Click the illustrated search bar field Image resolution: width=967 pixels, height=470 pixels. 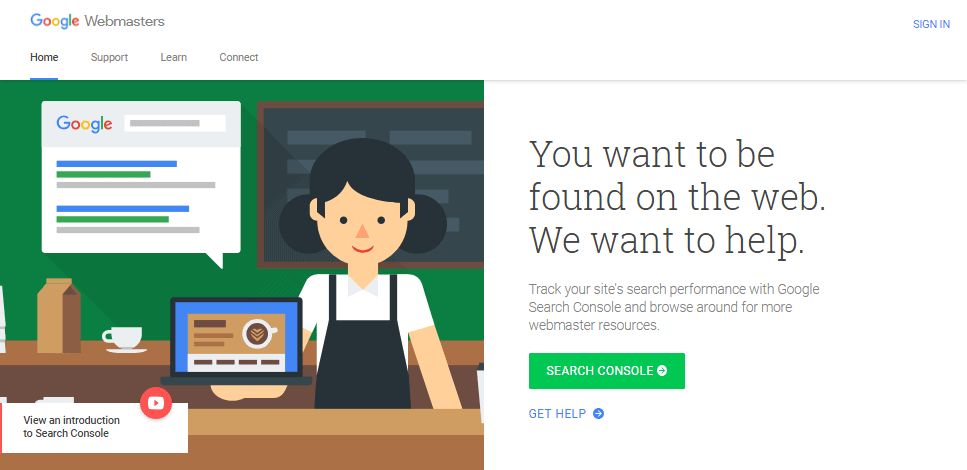click(175, 123)
